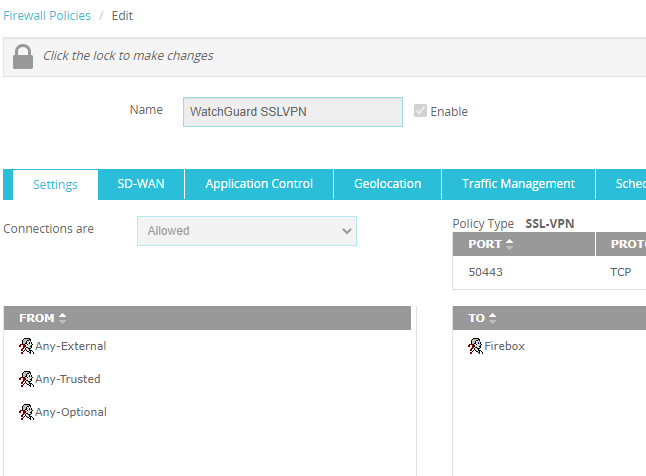Click the TCP protocol cell
This screenshot has width=646, height=476.
tap(620, 272)
